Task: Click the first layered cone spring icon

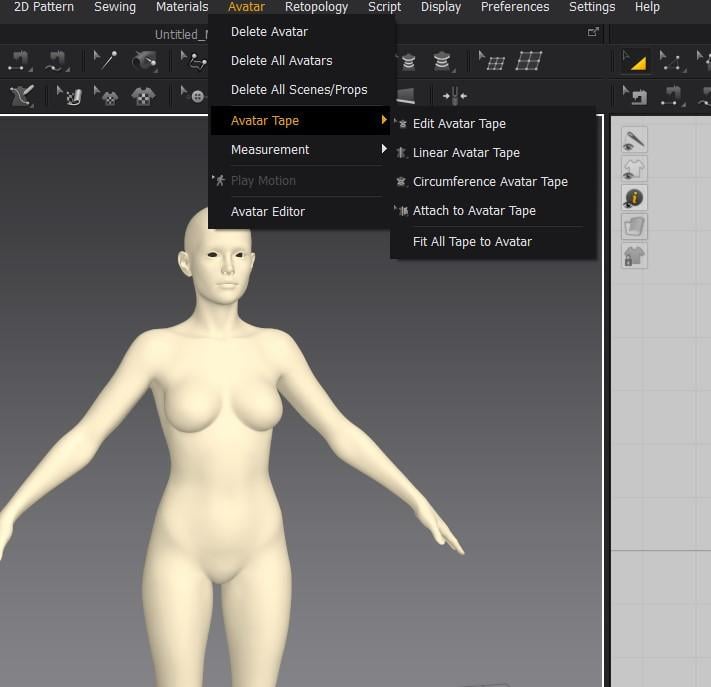Action: pyautogui.click(x=409, y=62)
